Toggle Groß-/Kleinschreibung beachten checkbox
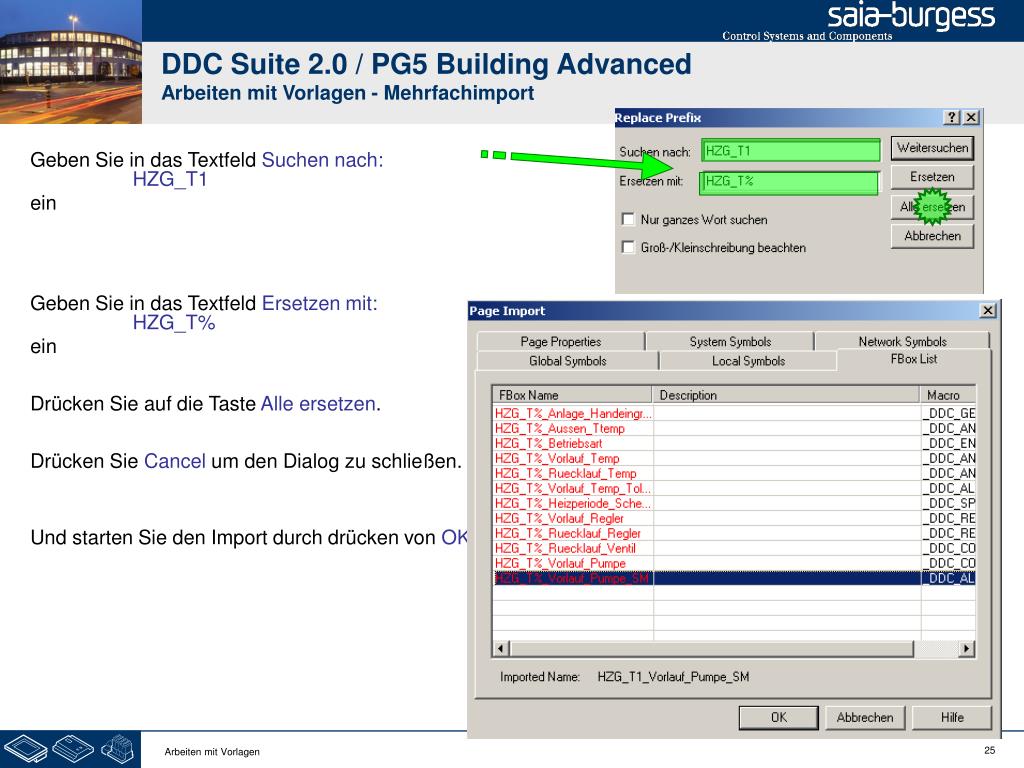 click(x=628, y=248)
